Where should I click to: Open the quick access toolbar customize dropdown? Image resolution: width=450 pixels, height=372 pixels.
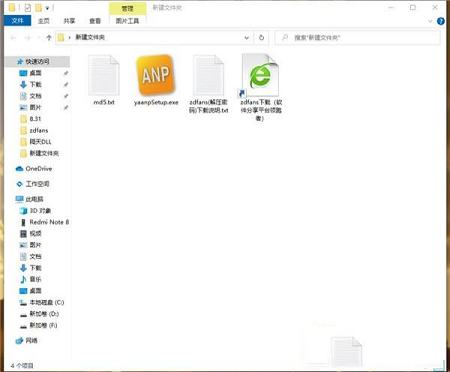point(47,8)
